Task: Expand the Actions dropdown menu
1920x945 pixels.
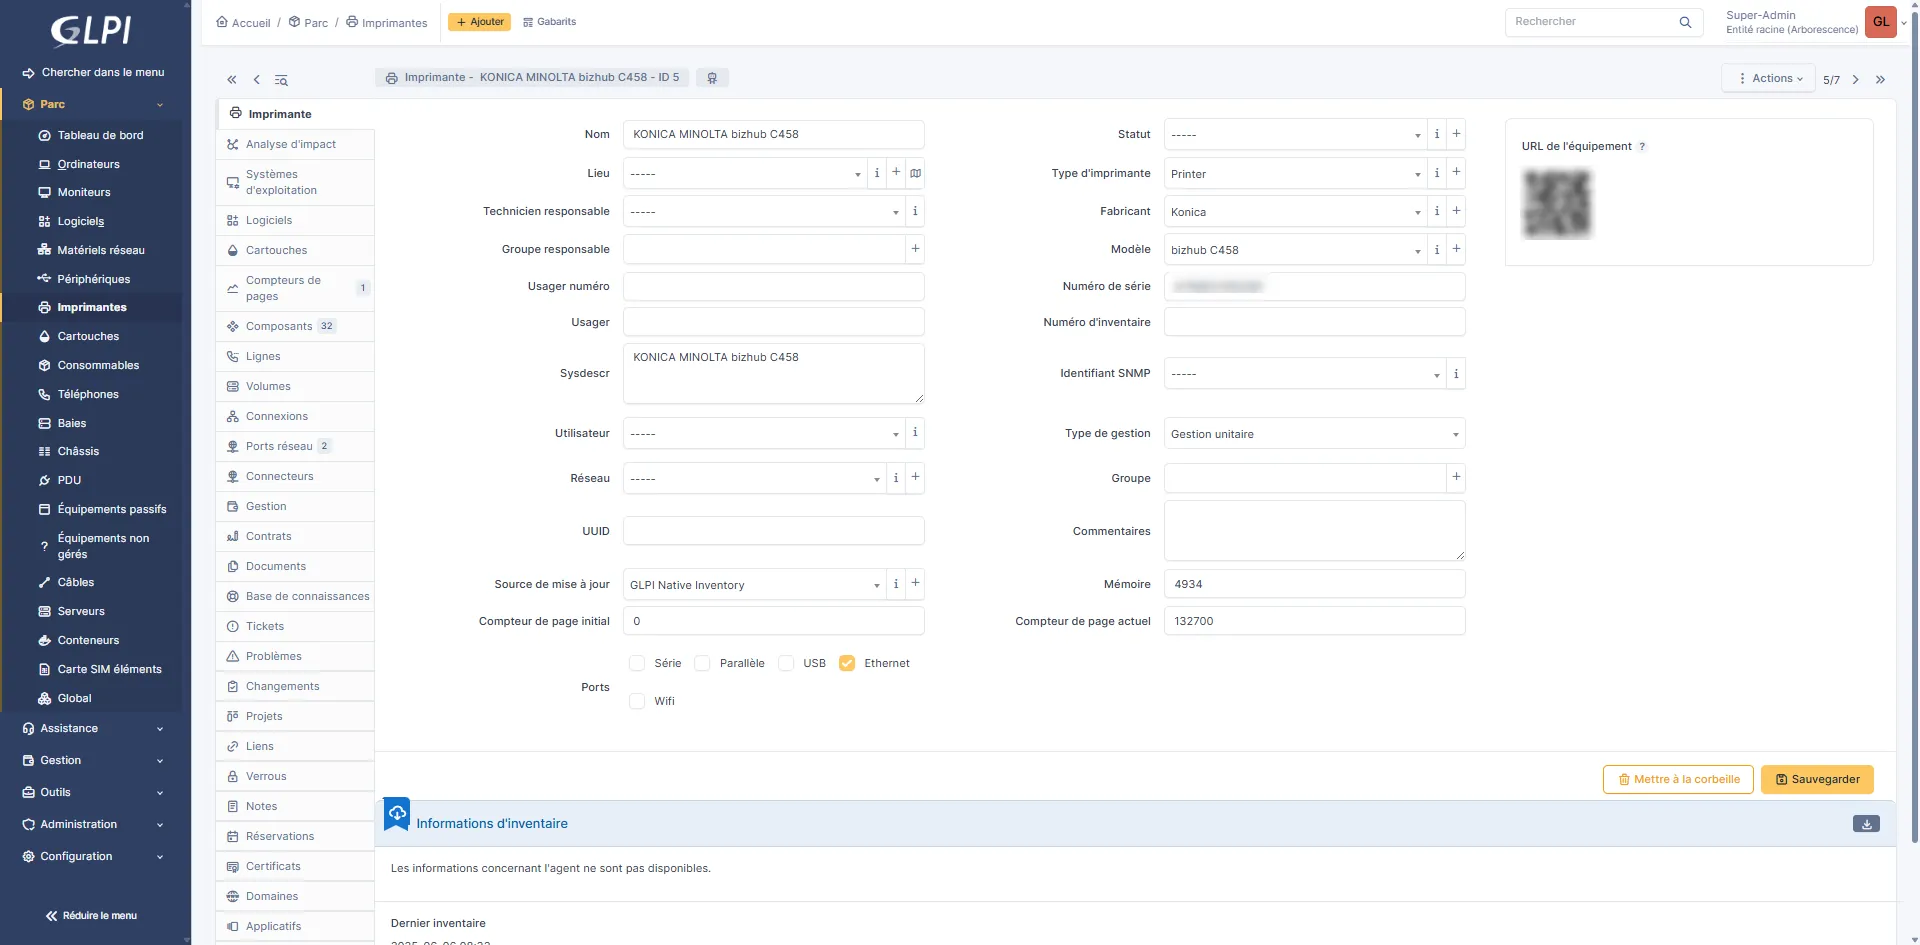Action: (x=1768, y=78)
